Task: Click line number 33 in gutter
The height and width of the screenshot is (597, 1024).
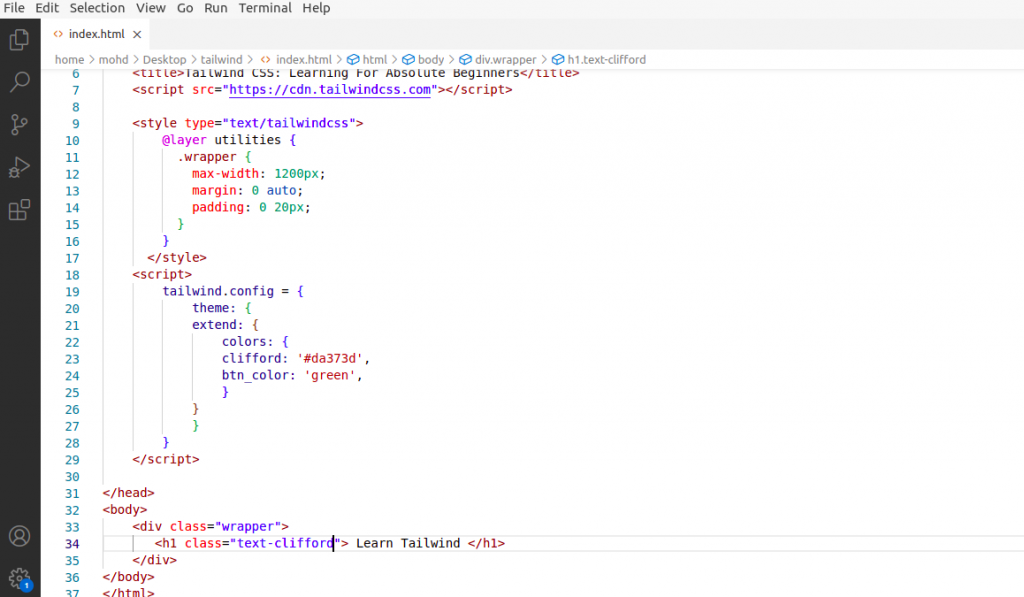Action: [72, 527]
